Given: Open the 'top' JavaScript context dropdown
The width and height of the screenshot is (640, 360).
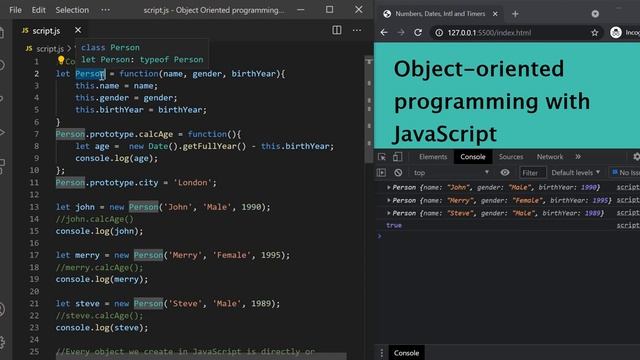Looking at the screenshot, I should click(451, 173).
